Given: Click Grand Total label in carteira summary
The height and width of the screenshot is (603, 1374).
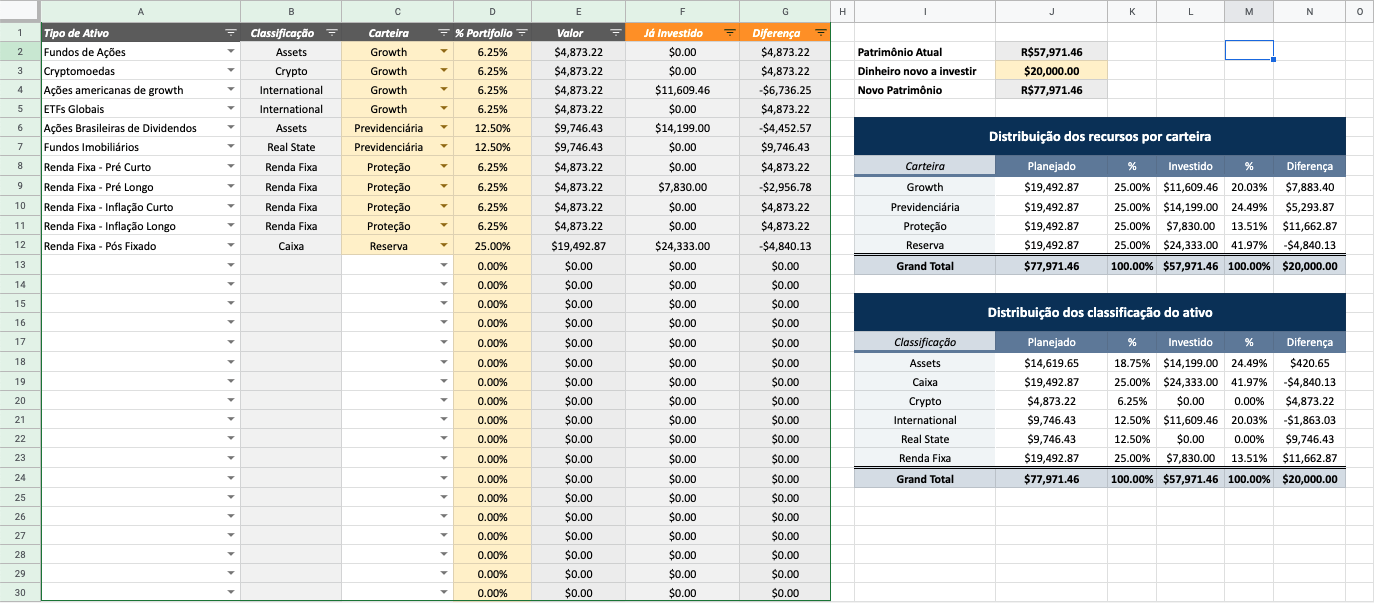Looking at the screenshot, I should [925, 266].
